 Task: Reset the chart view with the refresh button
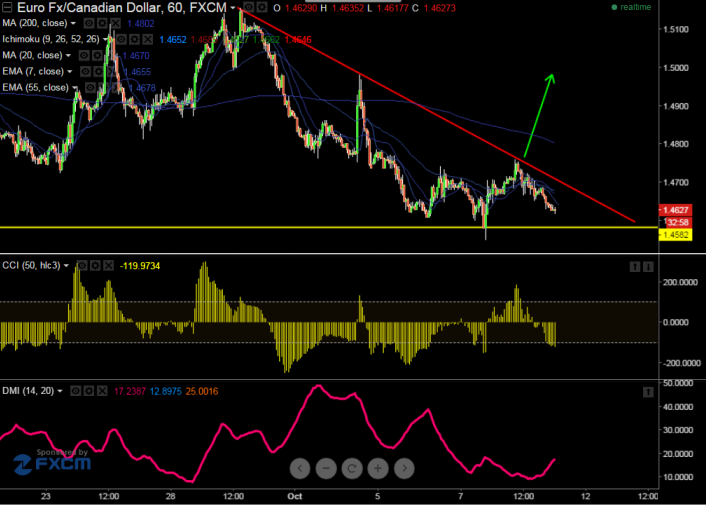pyautogui.click(x=352, y=469)
